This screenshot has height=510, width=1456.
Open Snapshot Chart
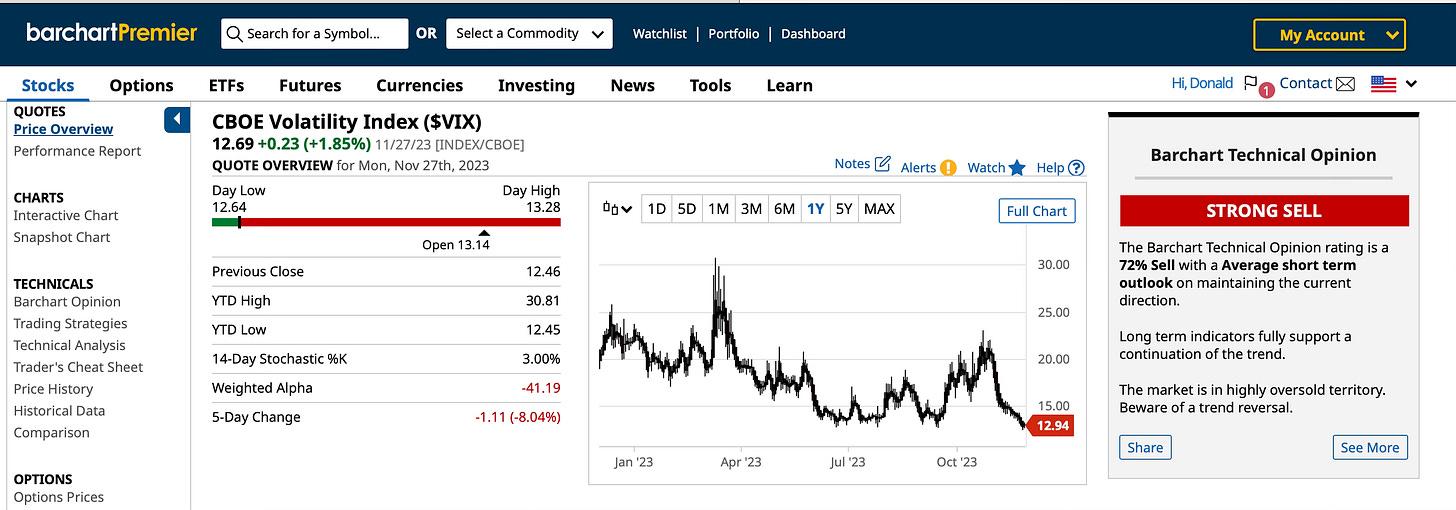pos(62,237)
